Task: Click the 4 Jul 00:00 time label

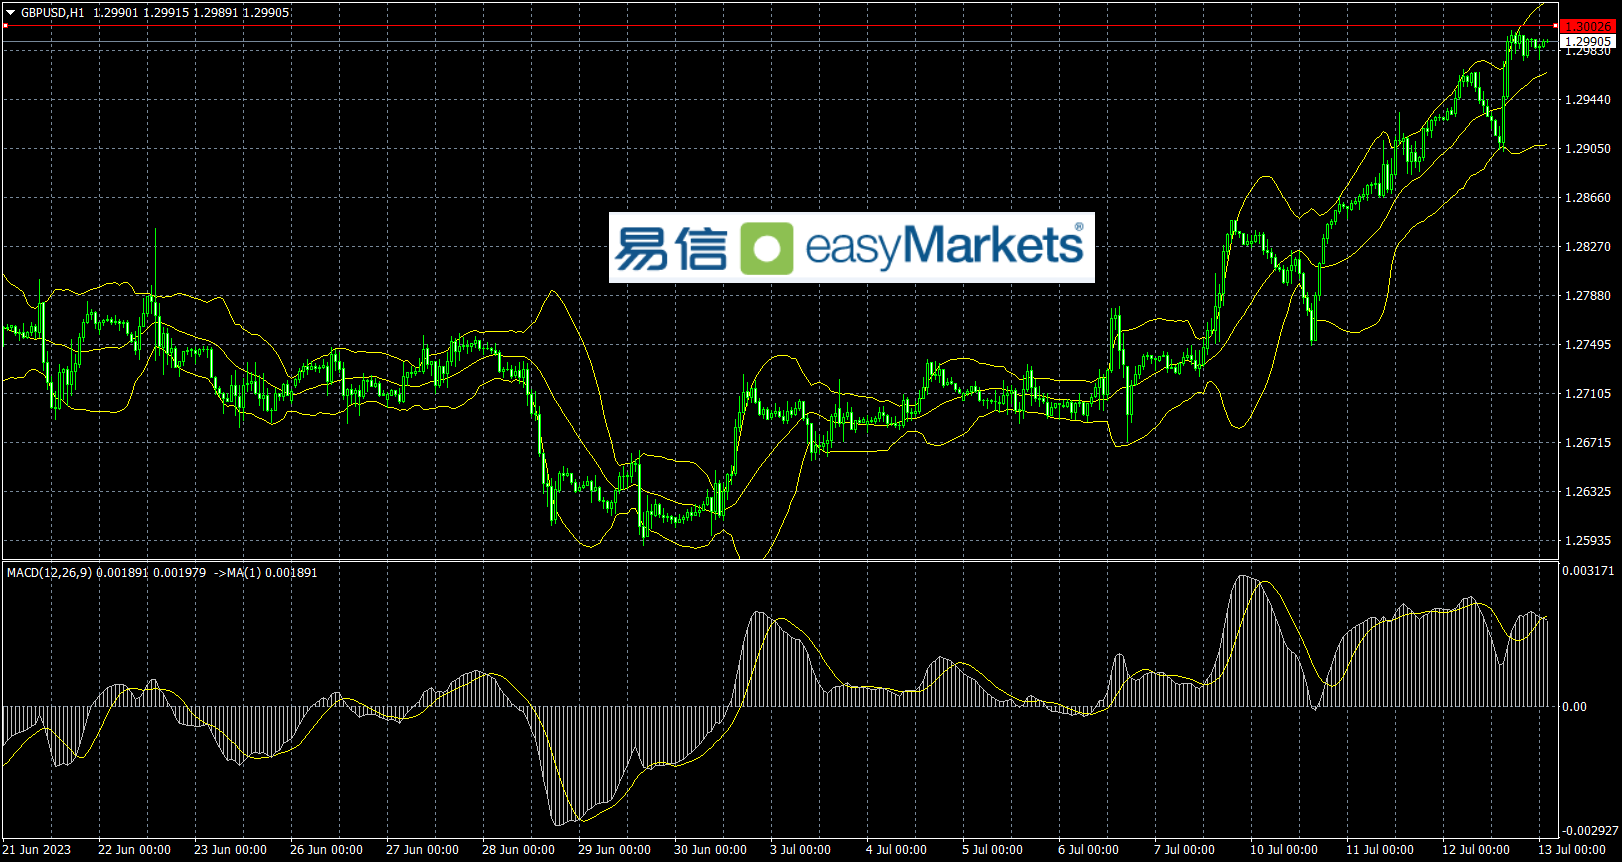Action: [896, 850]
